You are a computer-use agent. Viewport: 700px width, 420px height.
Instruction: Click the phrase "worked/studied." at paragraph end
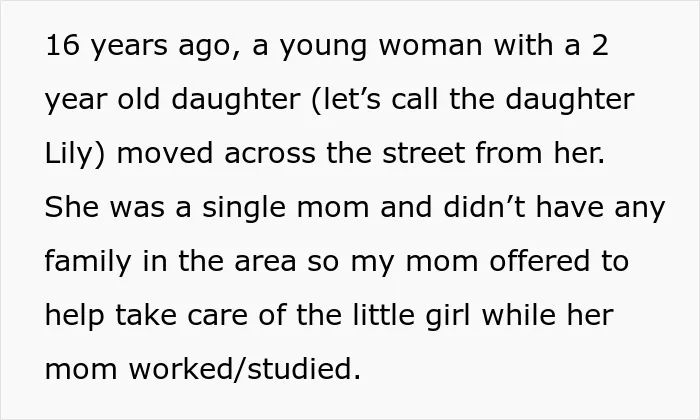point(245,369)
